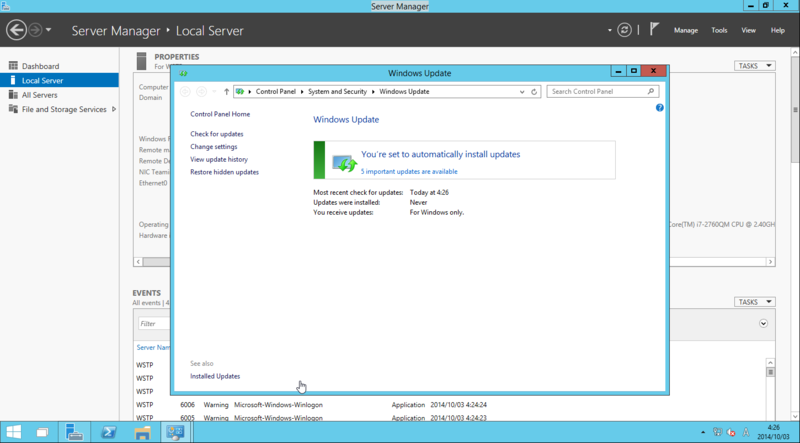The width and height of the screenshot is (800, 443).
Task: Click the network tray icon
Action: tap(718, 433)
